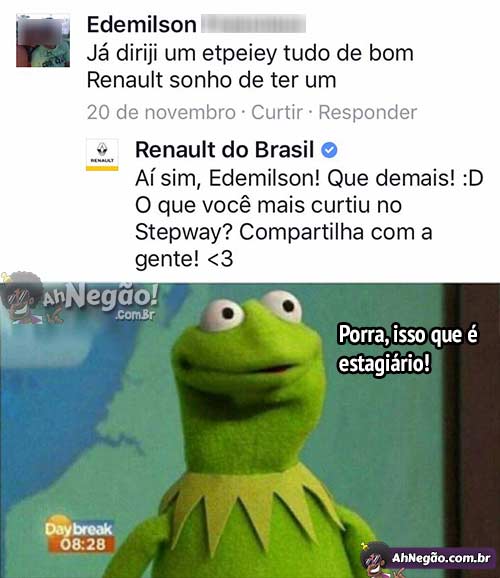Click Responder to reply
Screen dimensions: 500x578
[x=368, y=112]
